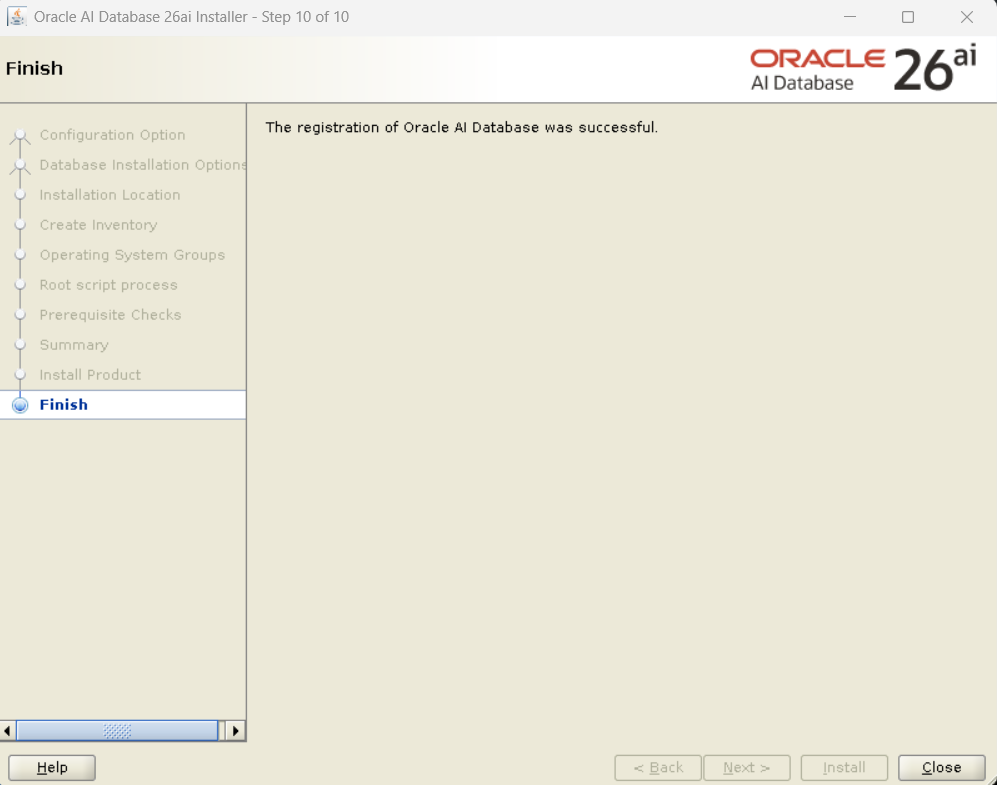Click the disabled Back button
This screenshot has height=785, width=997.
tap(658, 768)
